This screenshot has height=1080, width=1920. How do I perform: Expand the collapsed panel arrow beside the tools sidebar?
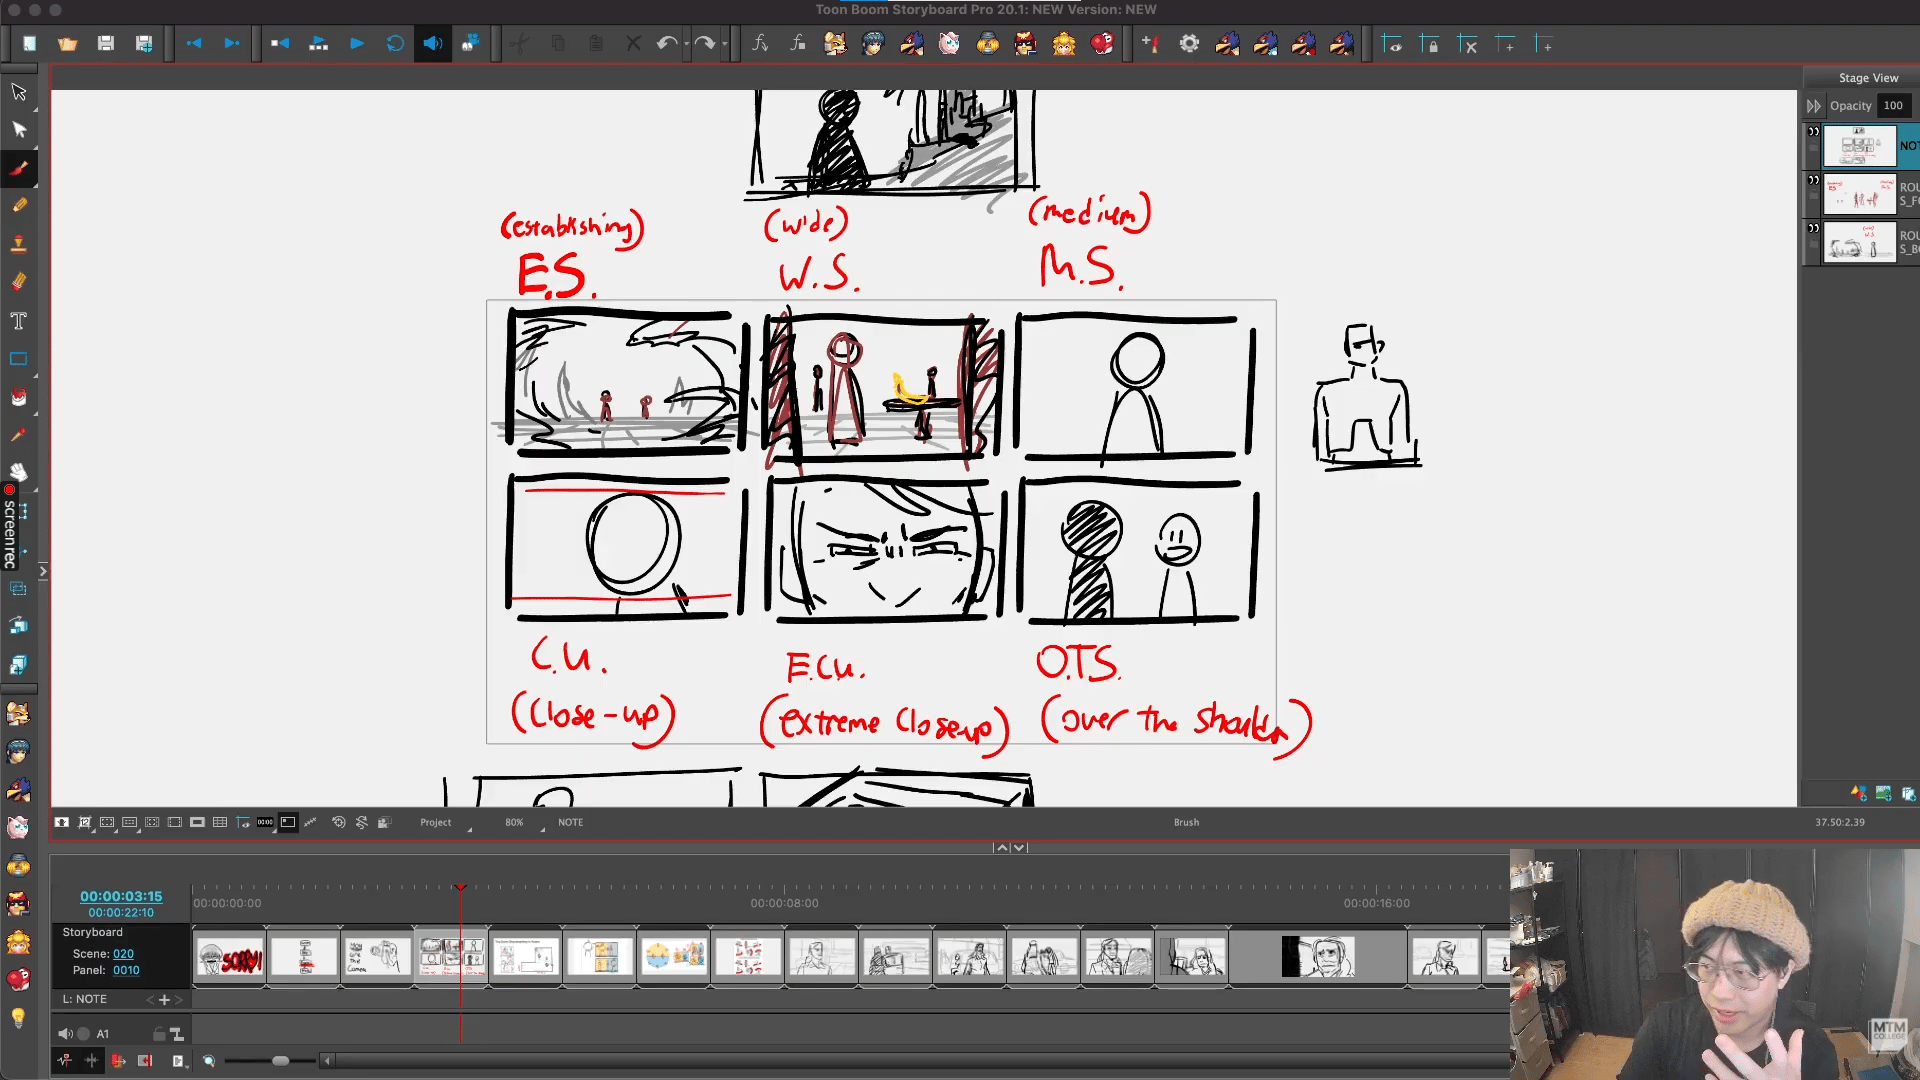coord(43,571)
